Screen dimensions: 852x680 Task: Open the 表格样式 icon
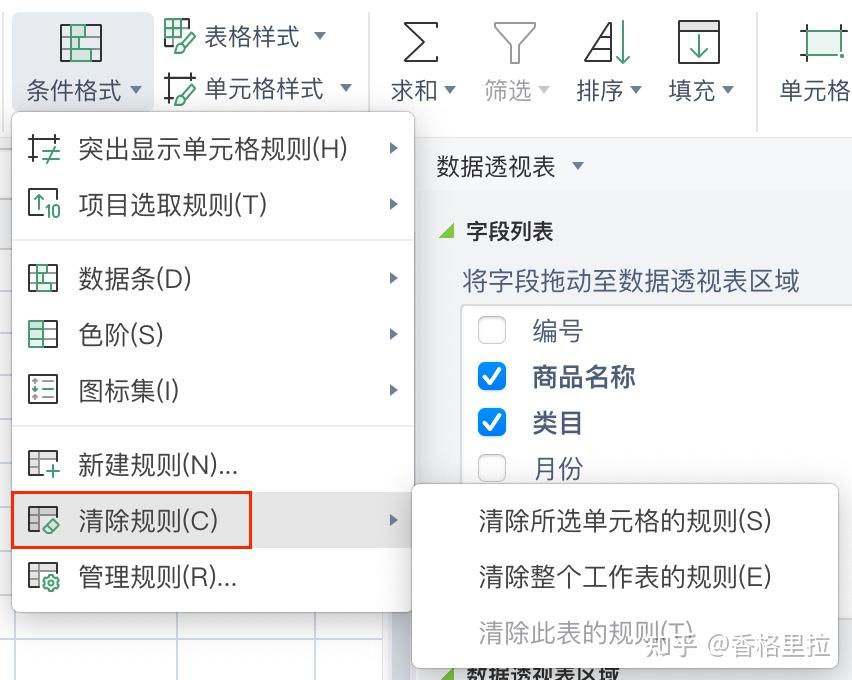coord(179,35)
